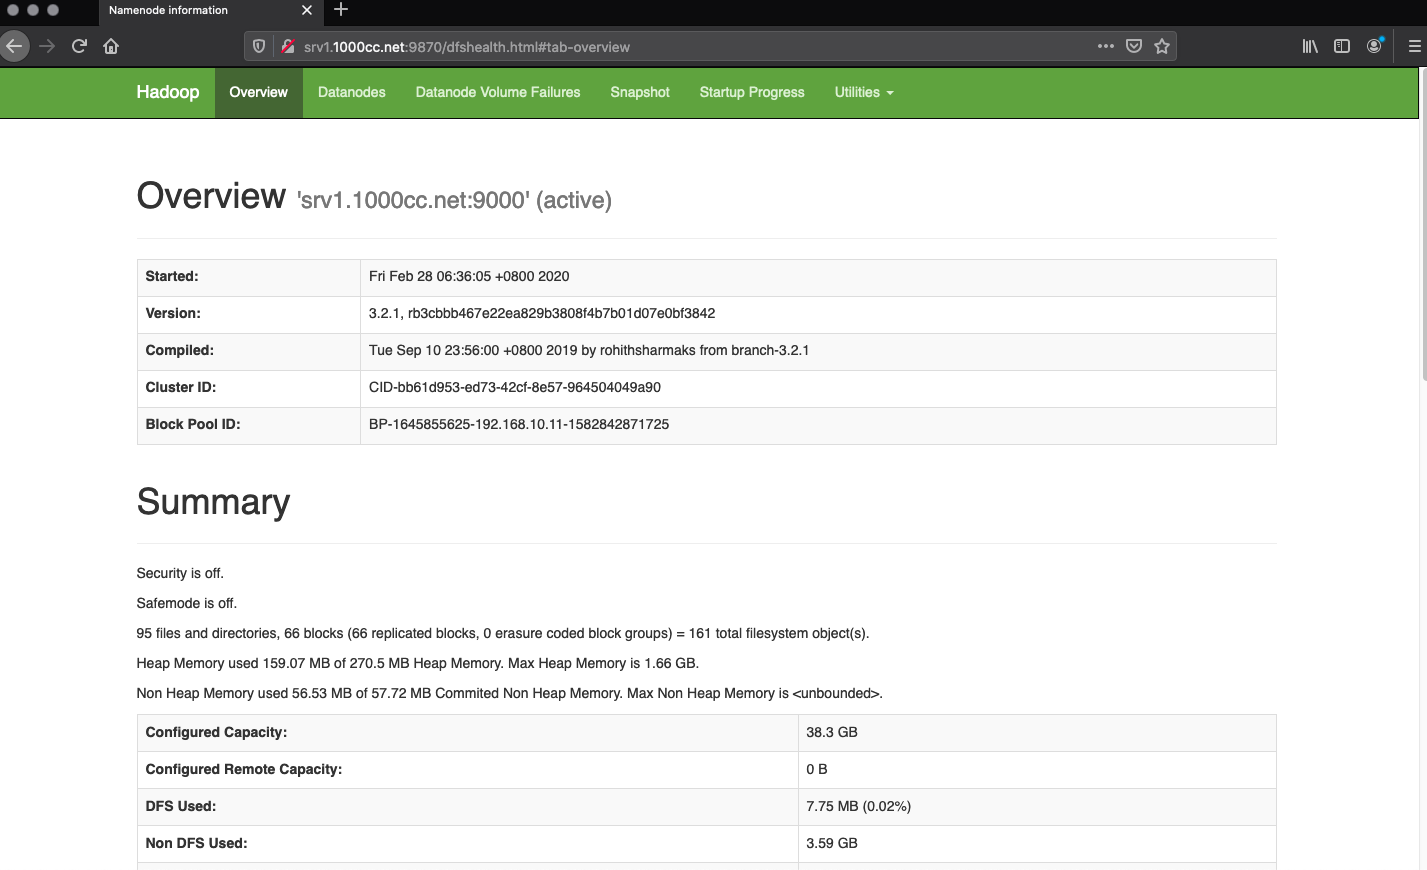
Task: Go back with the browser back arrow
Action: [13, 46]
